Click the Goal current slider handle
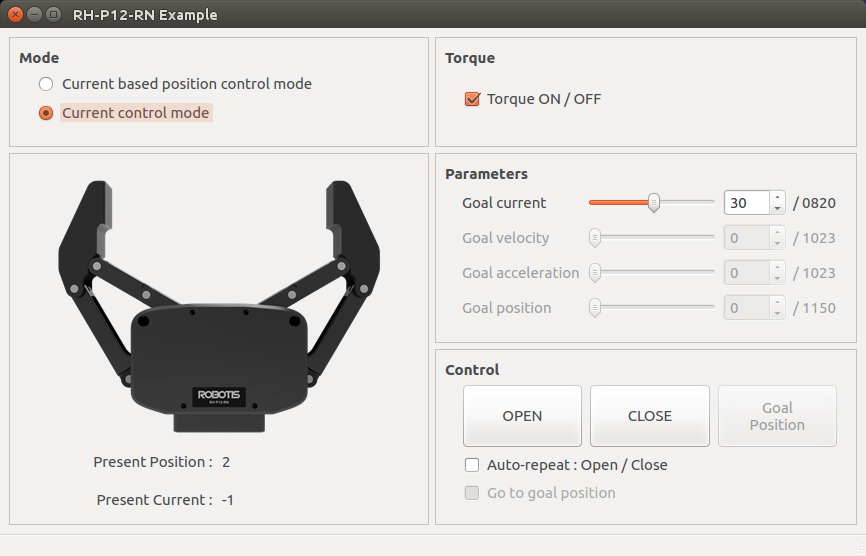Viewport: 866px width, 556px height. (654, 203)
